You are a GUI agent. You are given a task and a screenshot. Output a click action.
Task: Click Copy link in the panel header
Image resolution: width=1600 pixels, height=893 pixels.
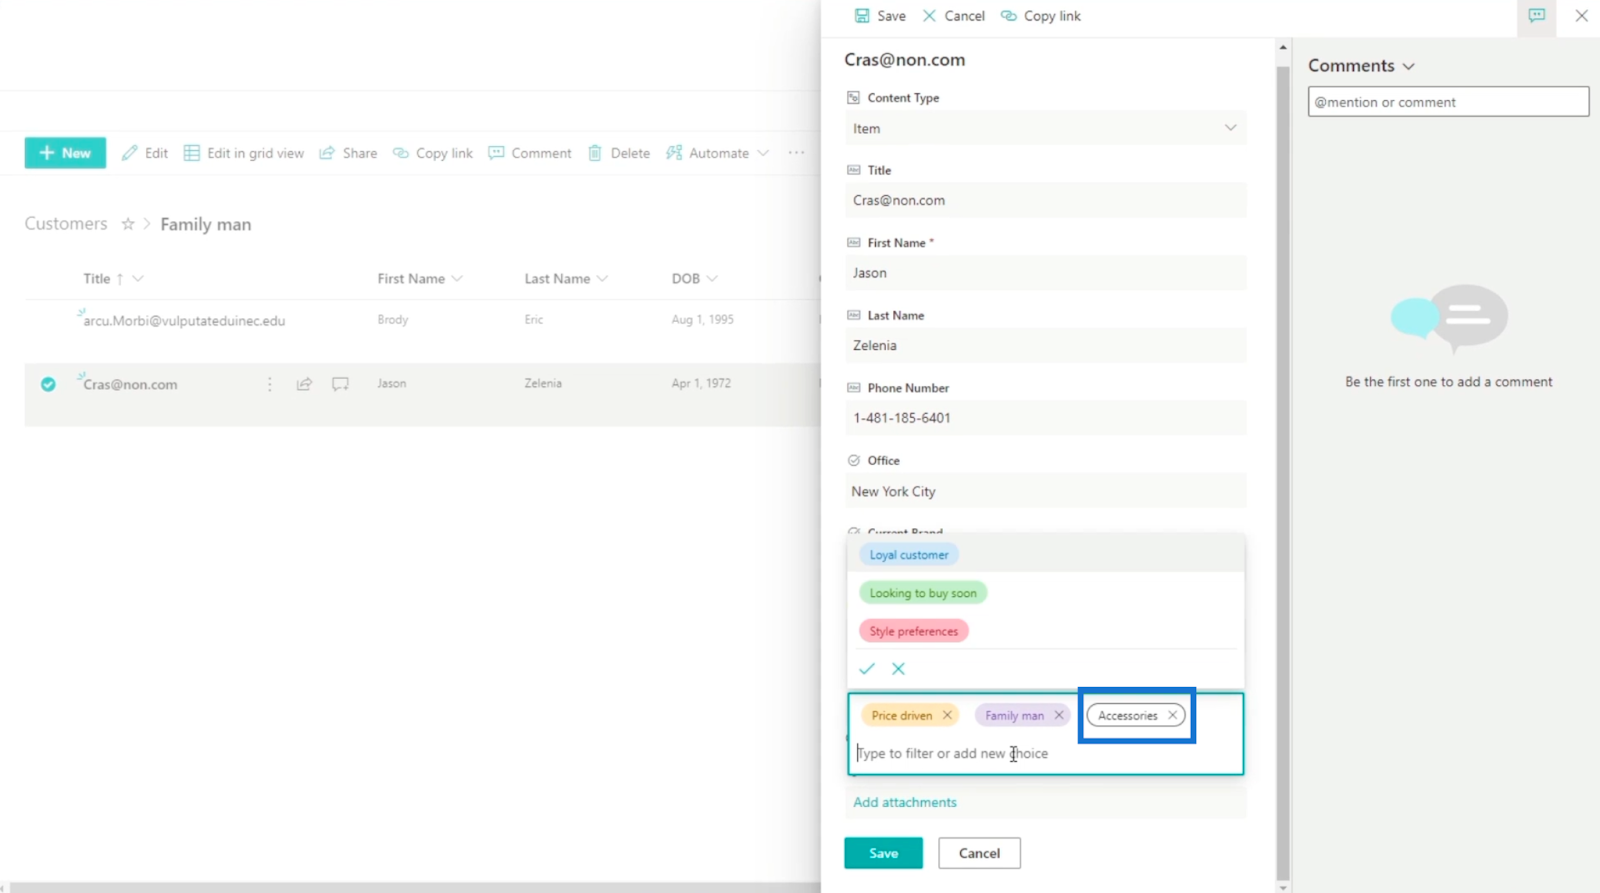[1041, 16]
